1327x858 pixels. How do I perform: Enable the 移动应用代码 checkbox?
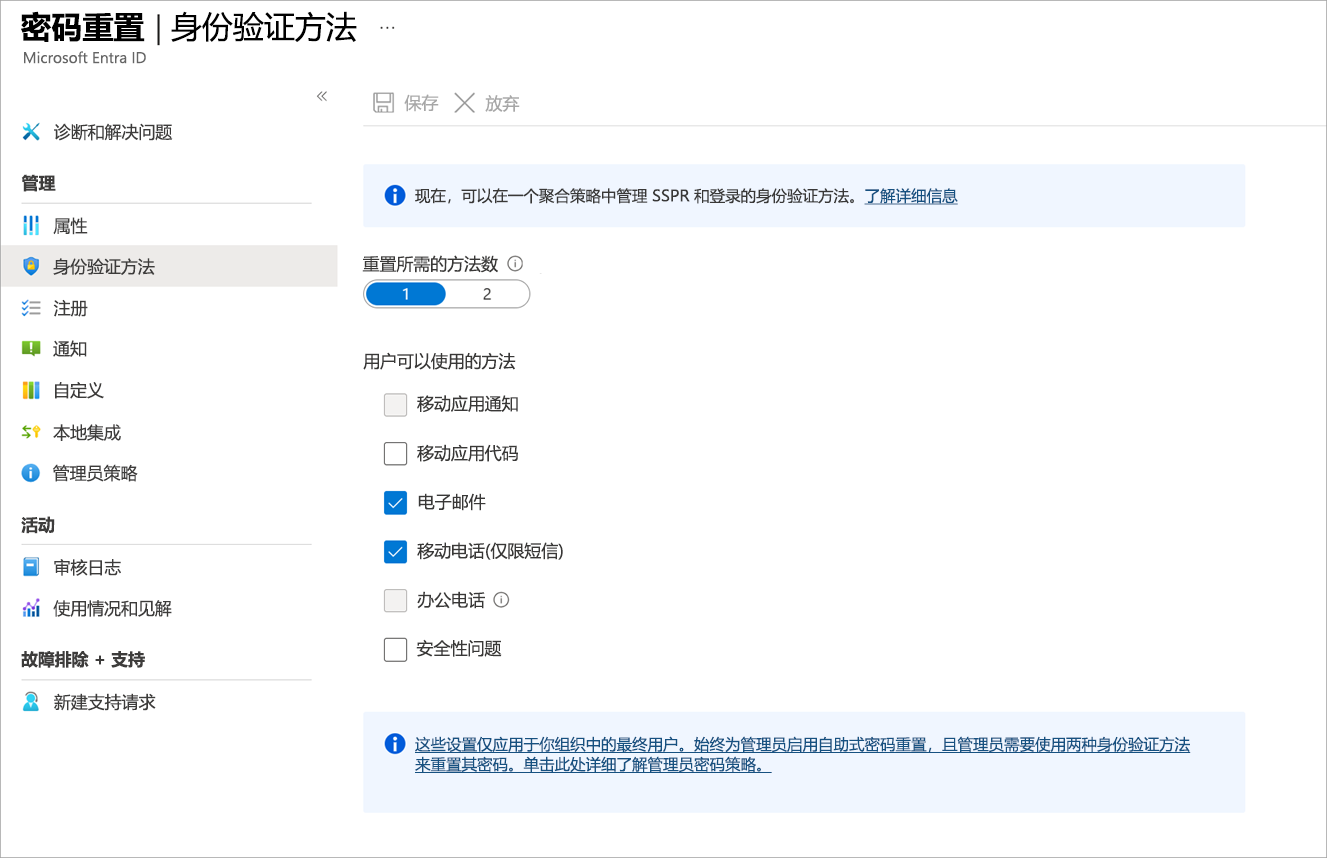(x=395, y=454)
